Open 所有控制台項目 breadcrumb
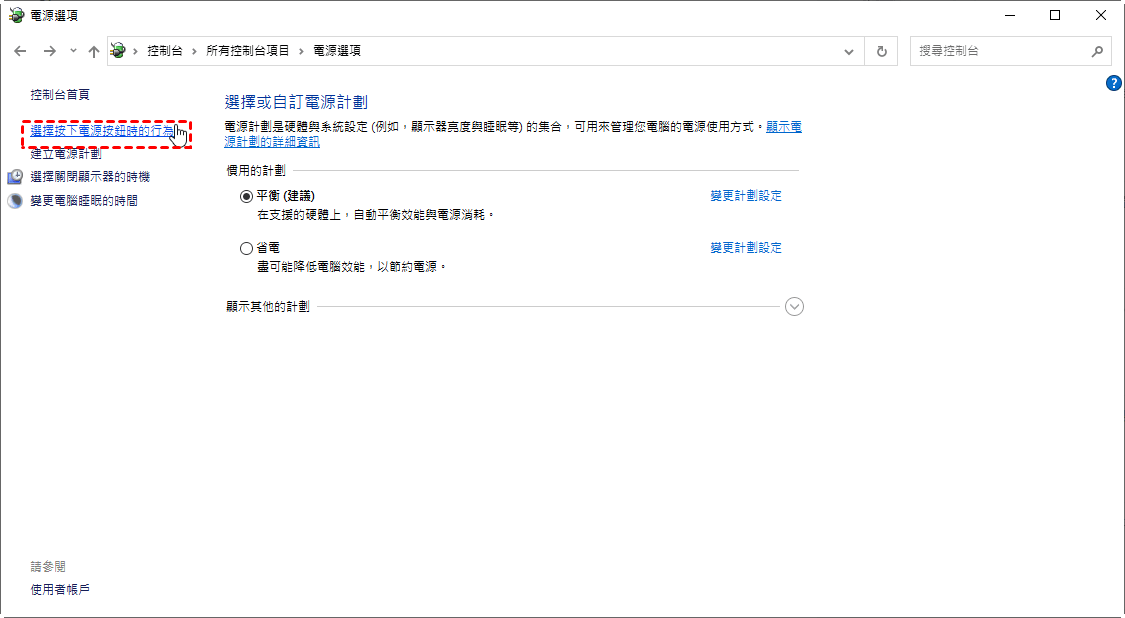 [248, 51]
